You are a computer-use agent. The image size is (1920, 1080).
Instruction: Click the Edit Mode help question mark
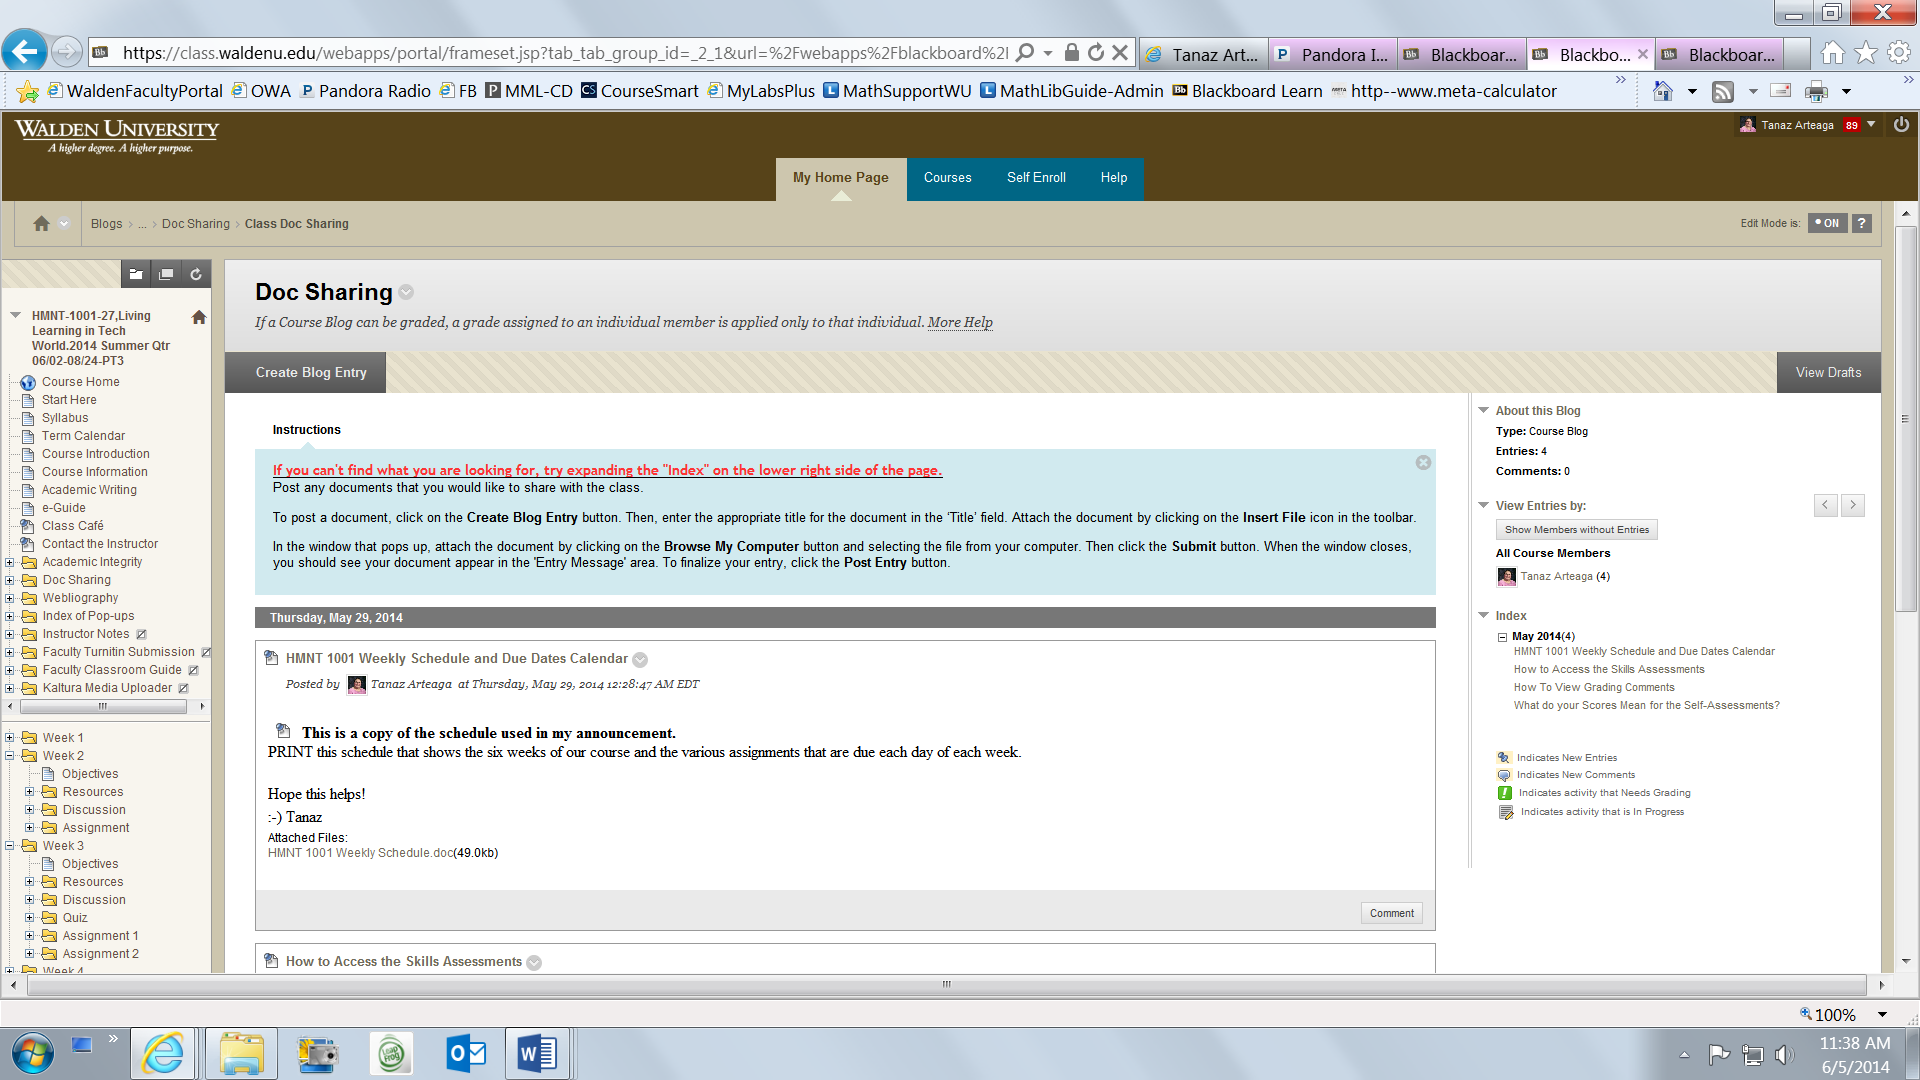click(x=1861, y=223)
